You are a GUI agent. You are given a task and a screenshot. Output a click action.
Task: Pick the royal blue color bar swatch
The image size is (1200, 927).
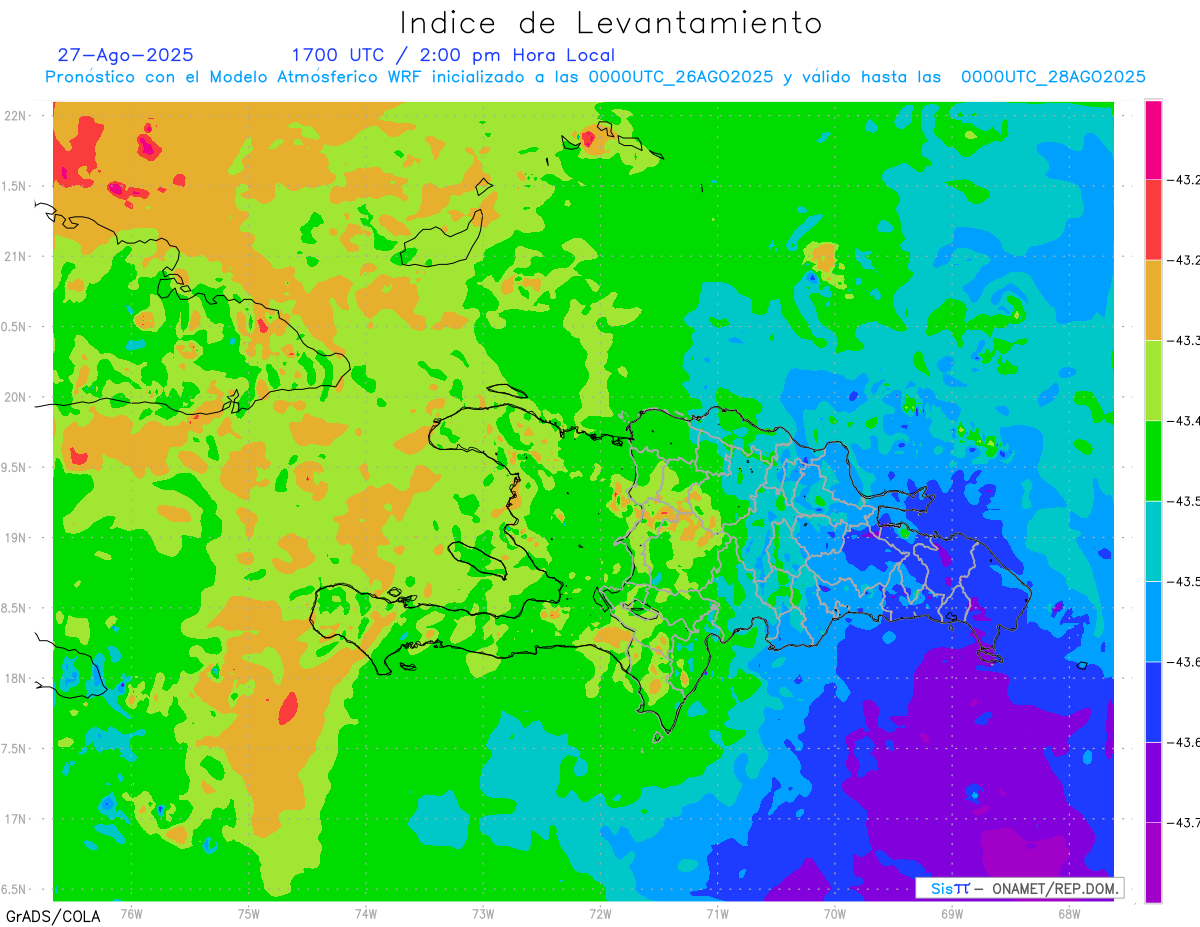(x=1153, y=701)
